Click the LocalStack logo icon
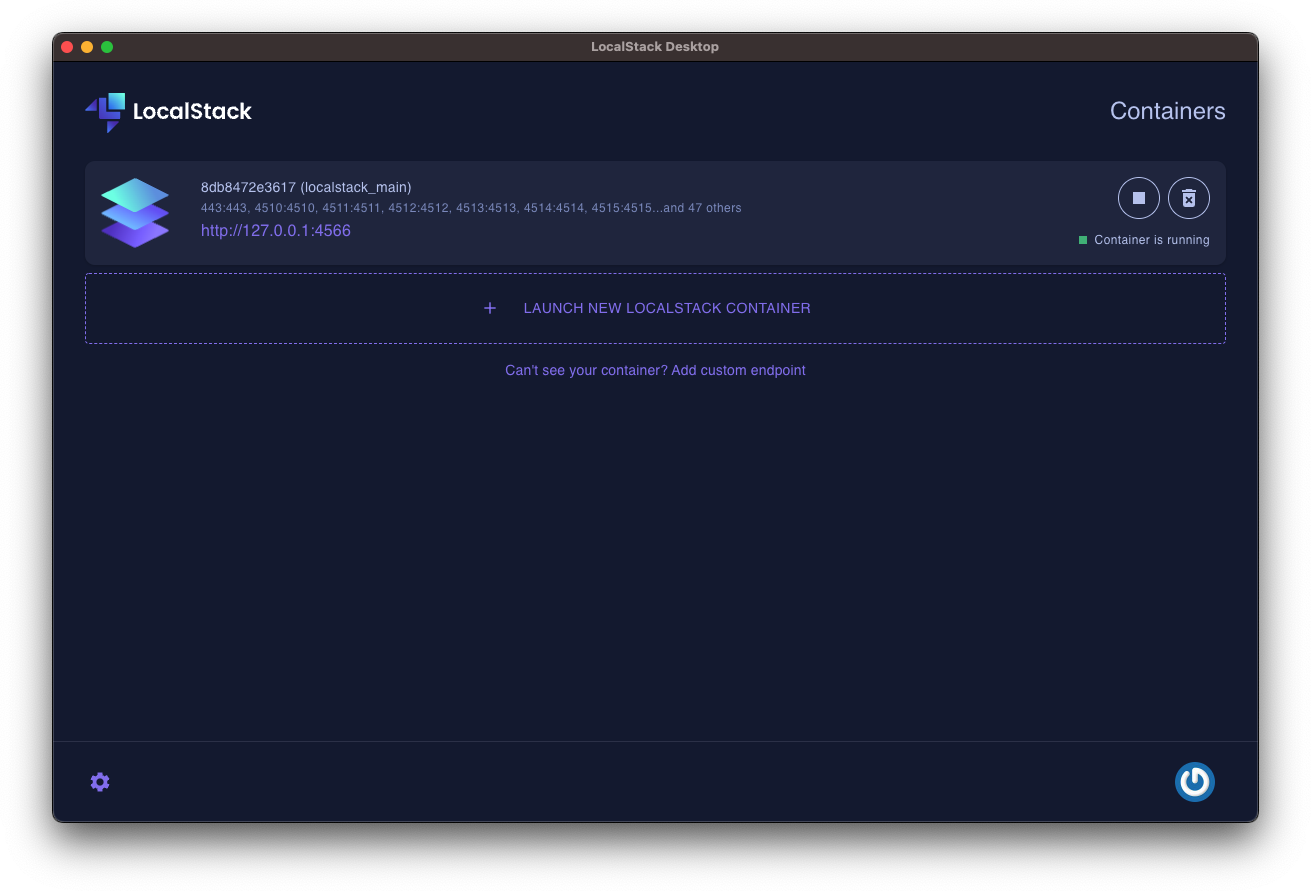Screen dimensions: 1311x891 pos(105,112)
